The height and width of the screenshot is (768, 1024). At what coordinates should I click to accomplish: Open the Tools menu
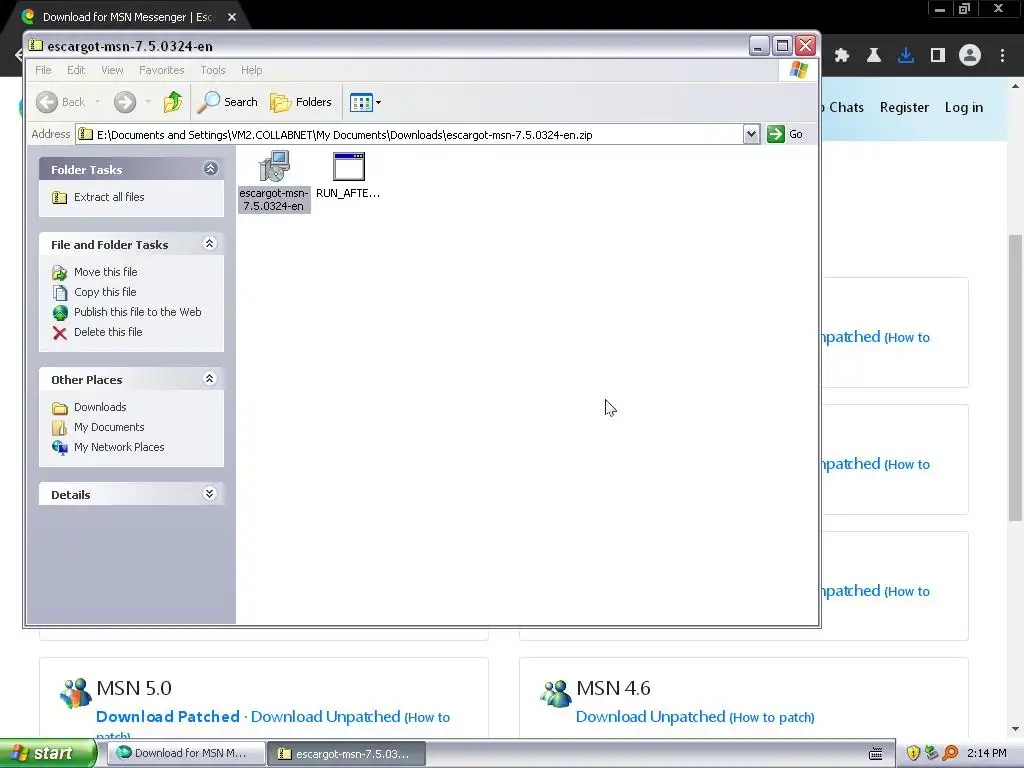(212, 70)
